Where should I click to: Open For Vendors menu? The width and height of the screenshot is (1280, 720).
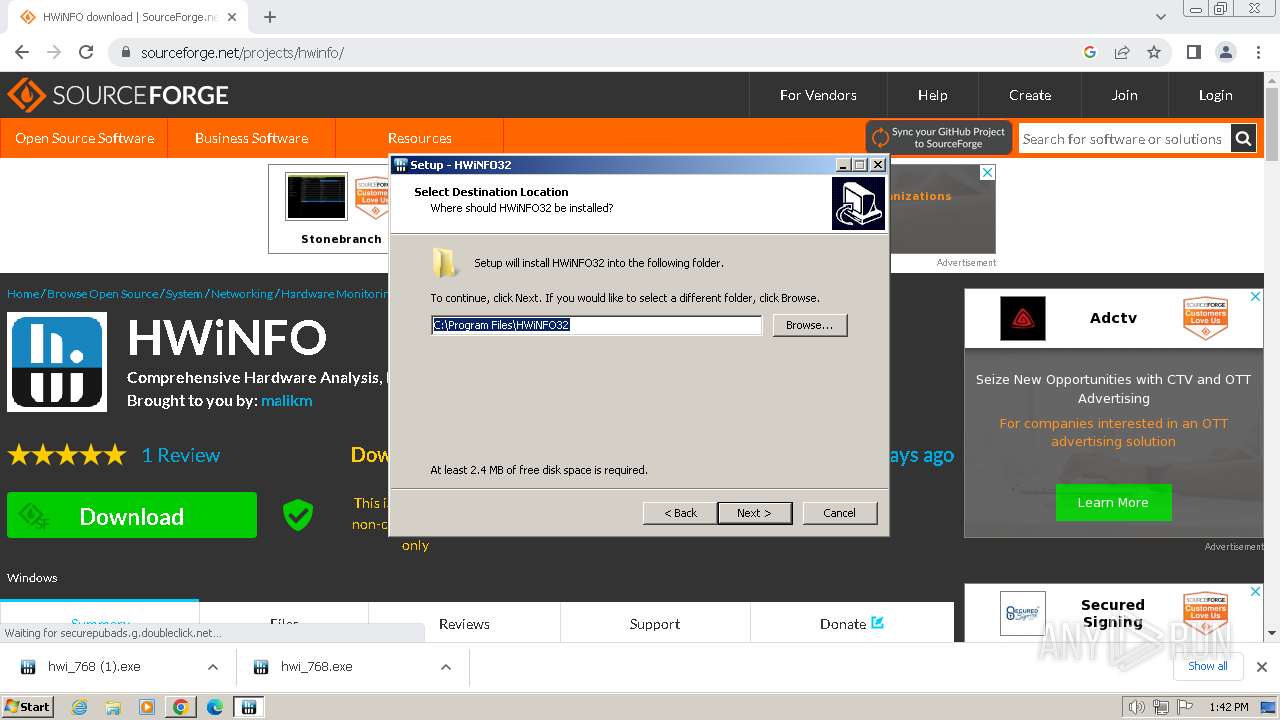point(818,95)
